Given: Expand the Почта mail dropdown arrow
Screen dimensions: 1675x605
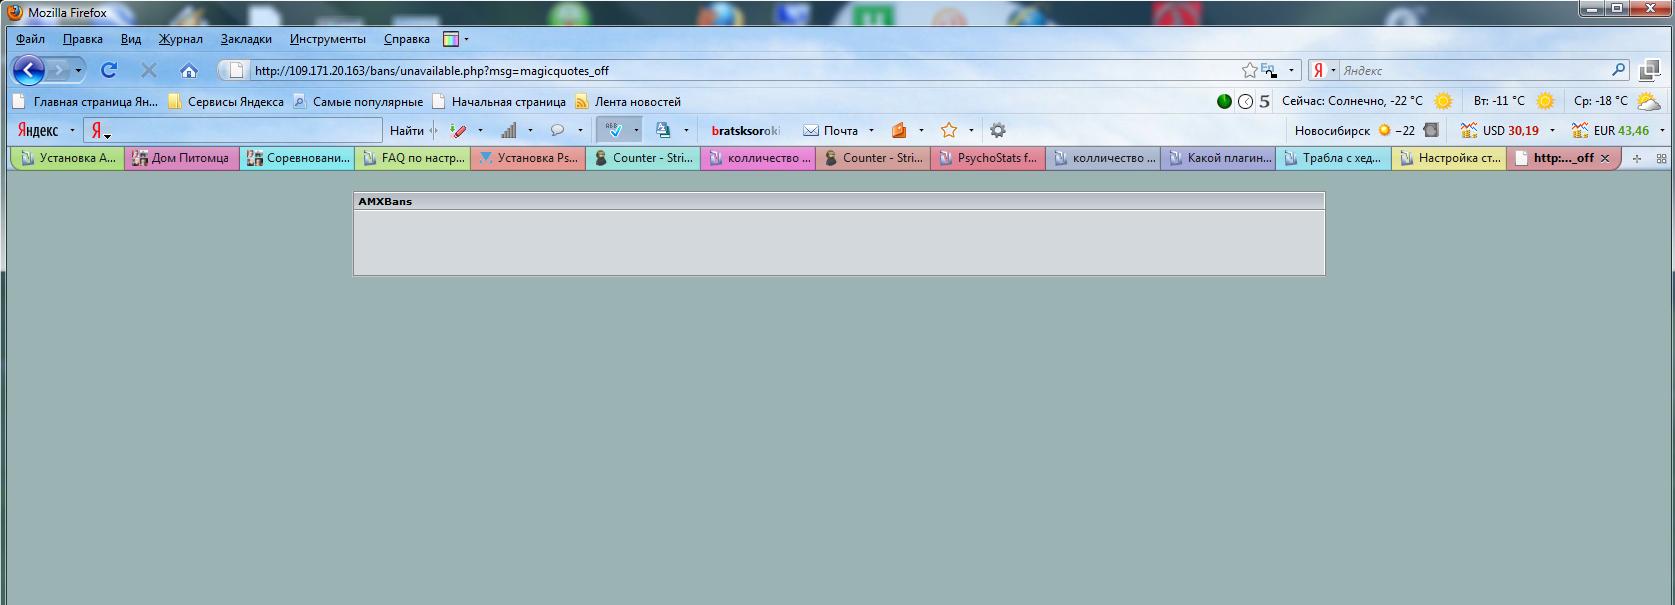Looking at the screenshot, I should point(871,130).
